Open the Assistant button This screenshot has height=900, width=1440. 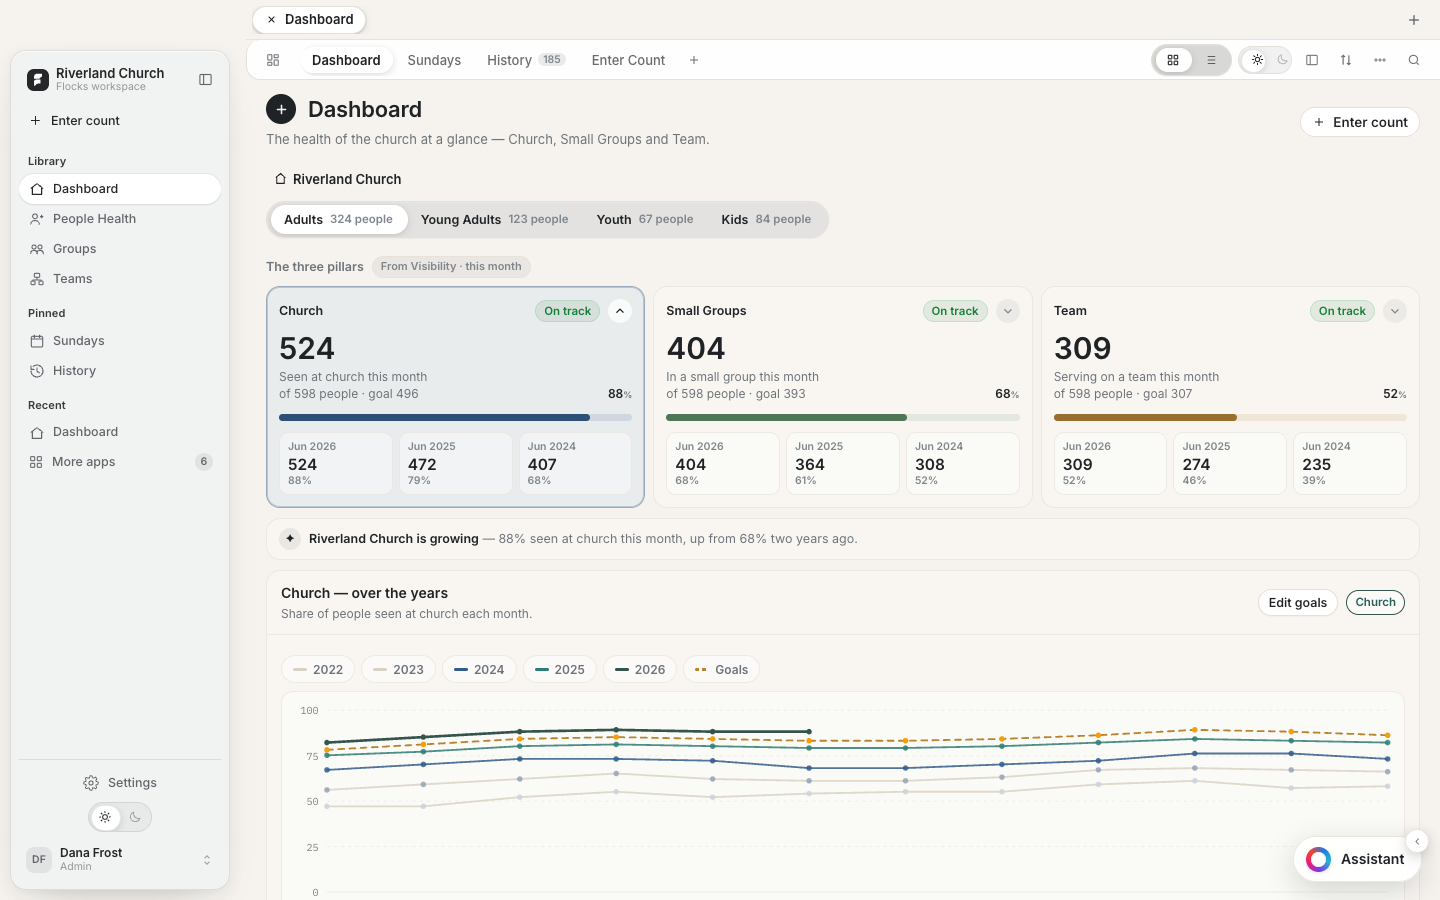(x=1357, y=859)
